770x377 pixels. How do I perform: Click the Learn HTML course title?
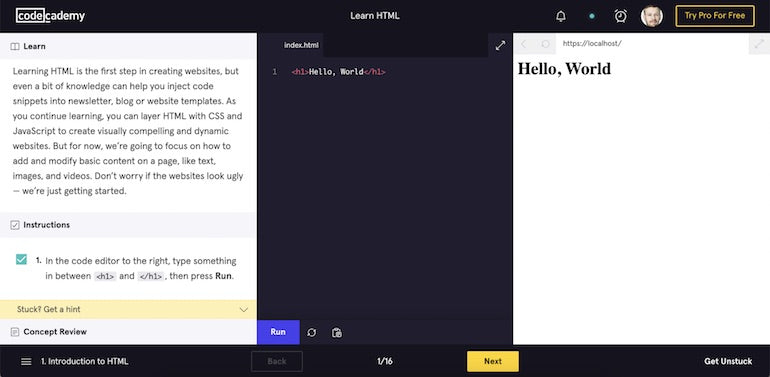click(375, 16)
